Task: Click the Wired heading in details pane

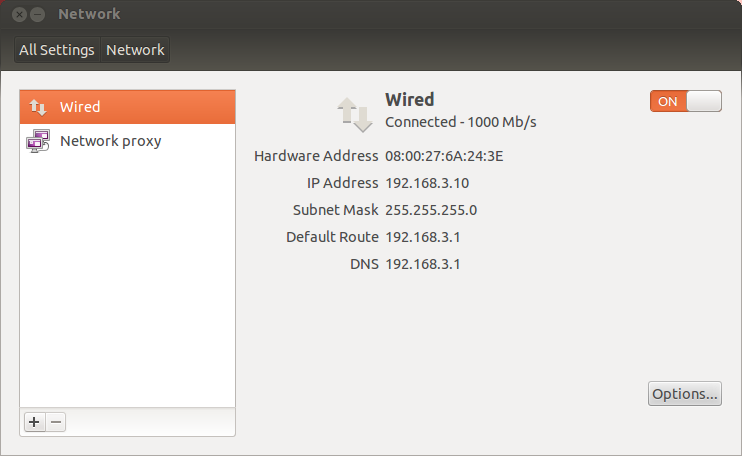Action: 410,99
